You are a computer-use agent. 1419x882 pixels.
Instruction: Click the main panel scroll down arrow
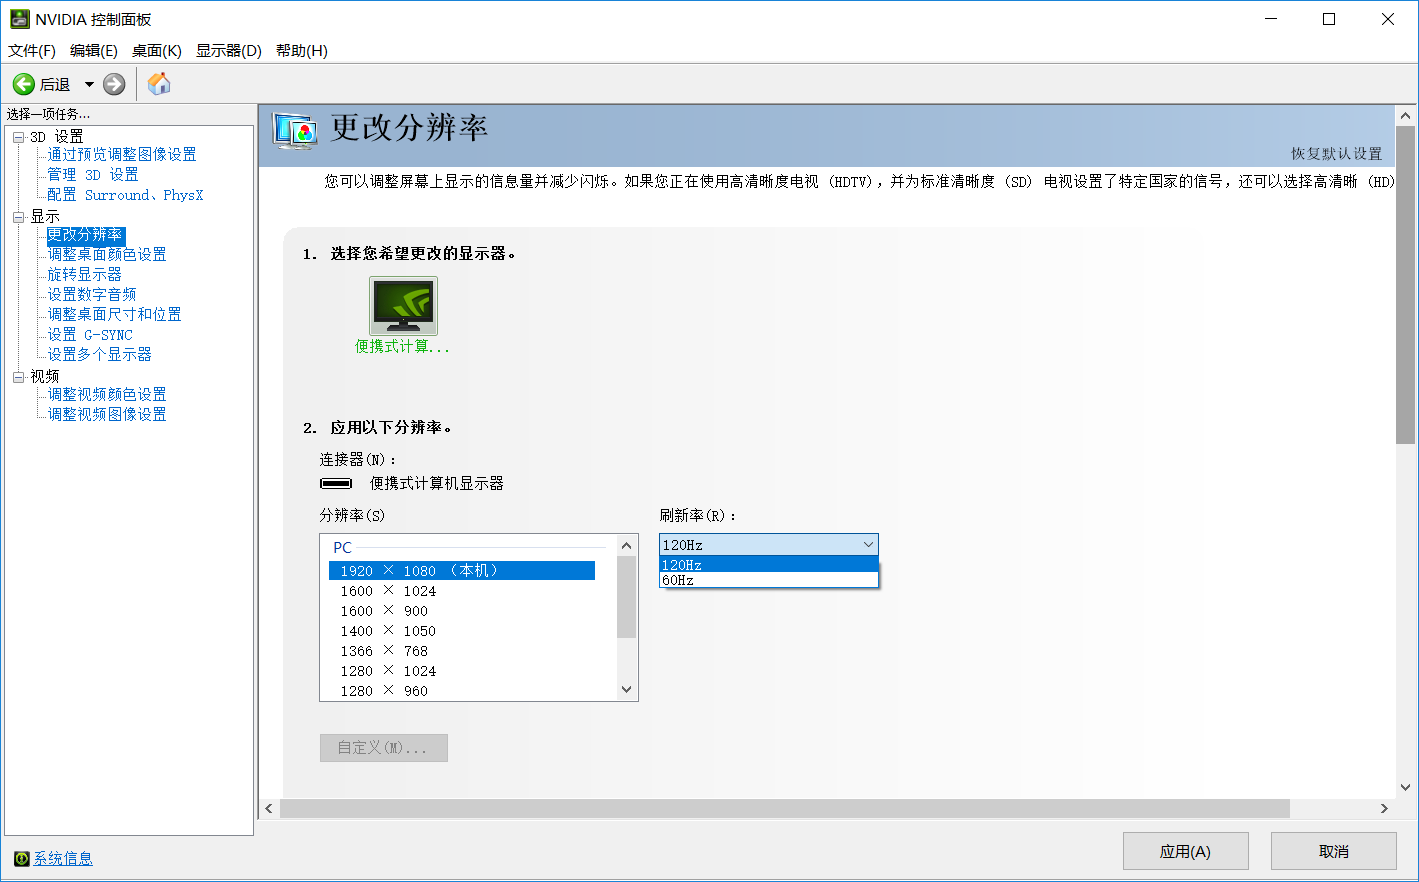pos(1406,787)
